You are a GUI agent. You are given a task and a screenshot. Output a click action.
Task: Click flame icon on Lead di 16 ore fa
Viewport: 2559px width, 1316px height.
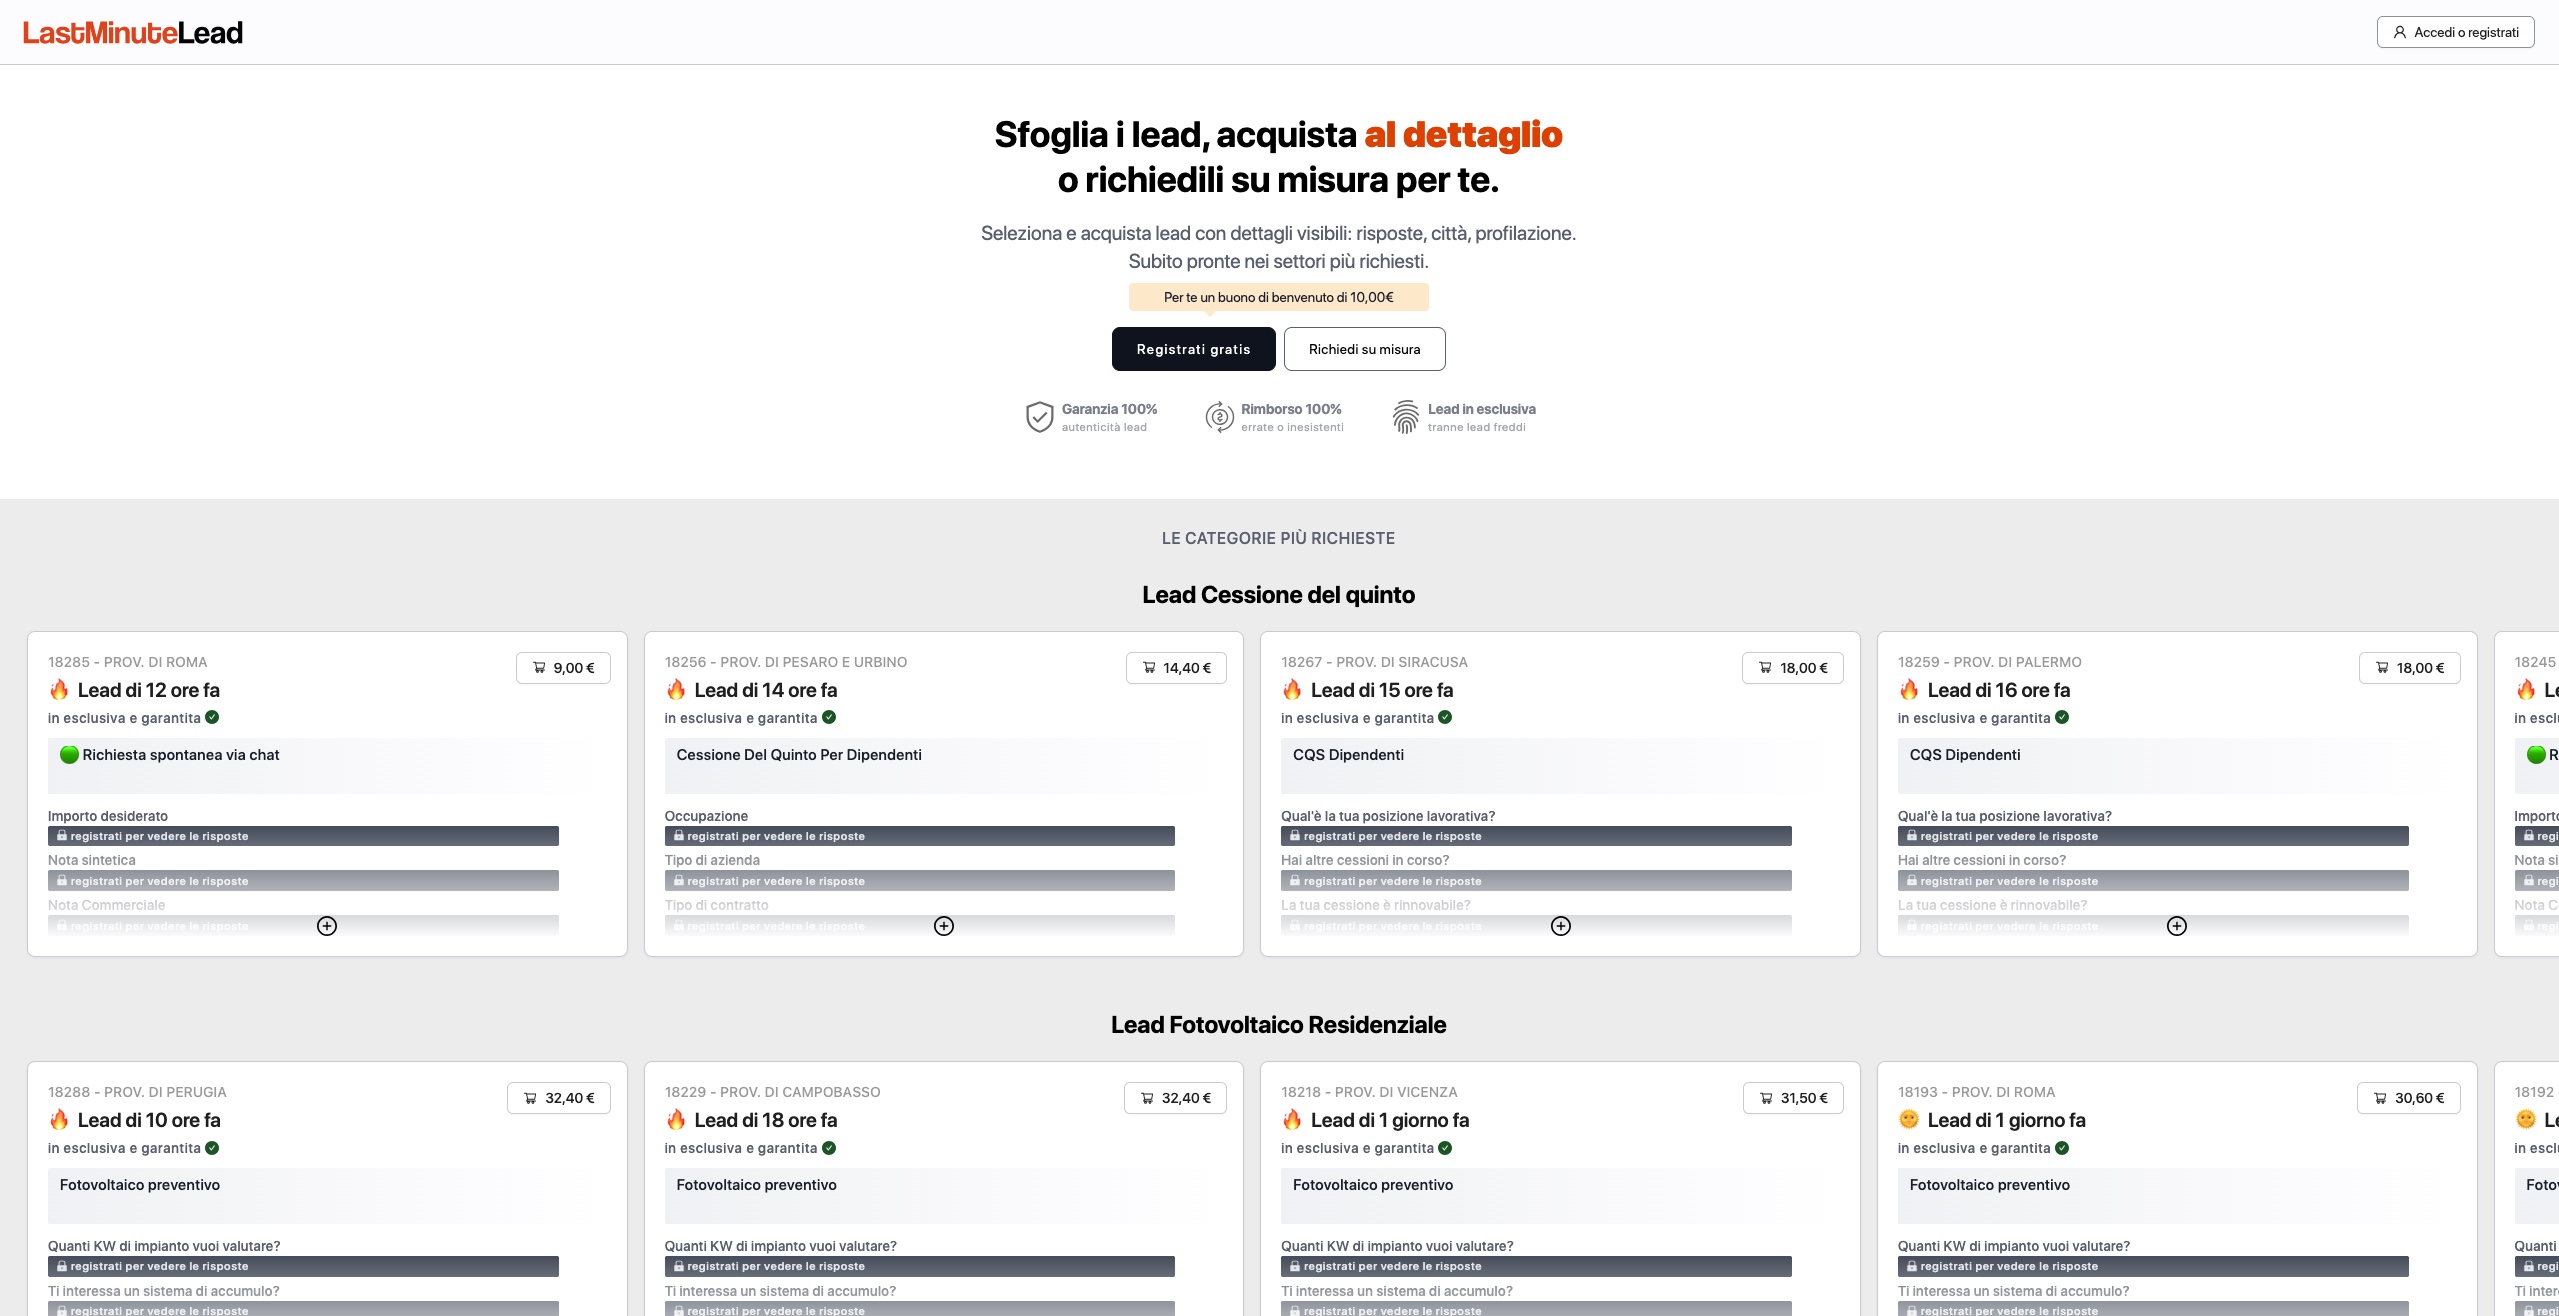pos(1909,690)
